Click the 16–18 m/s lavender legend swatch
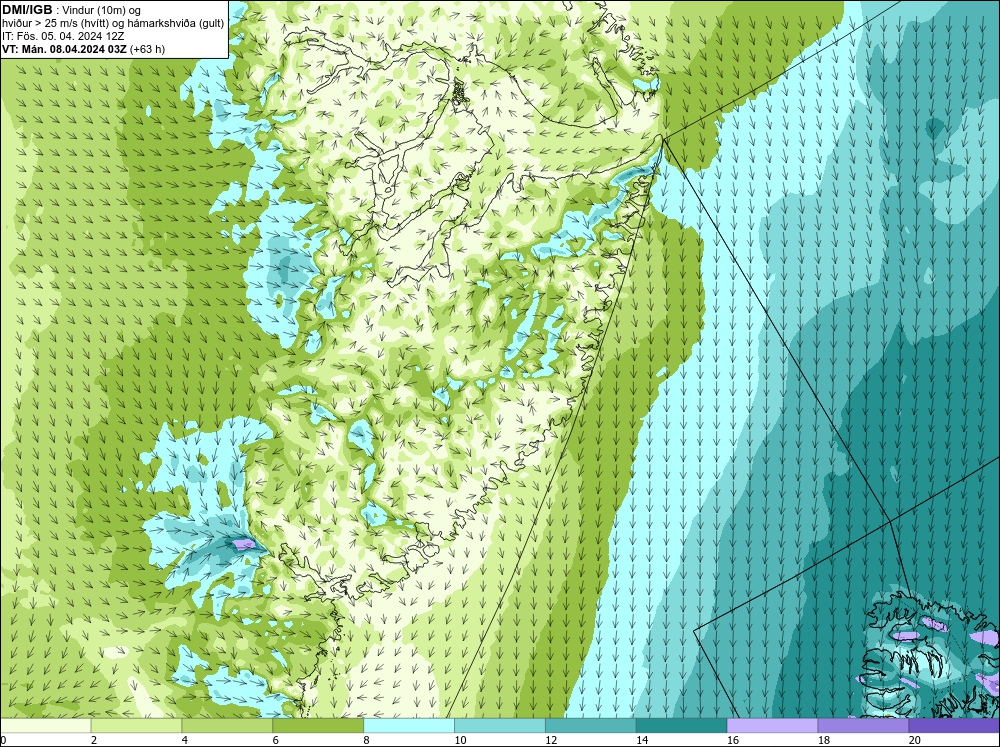 point(772,726)
